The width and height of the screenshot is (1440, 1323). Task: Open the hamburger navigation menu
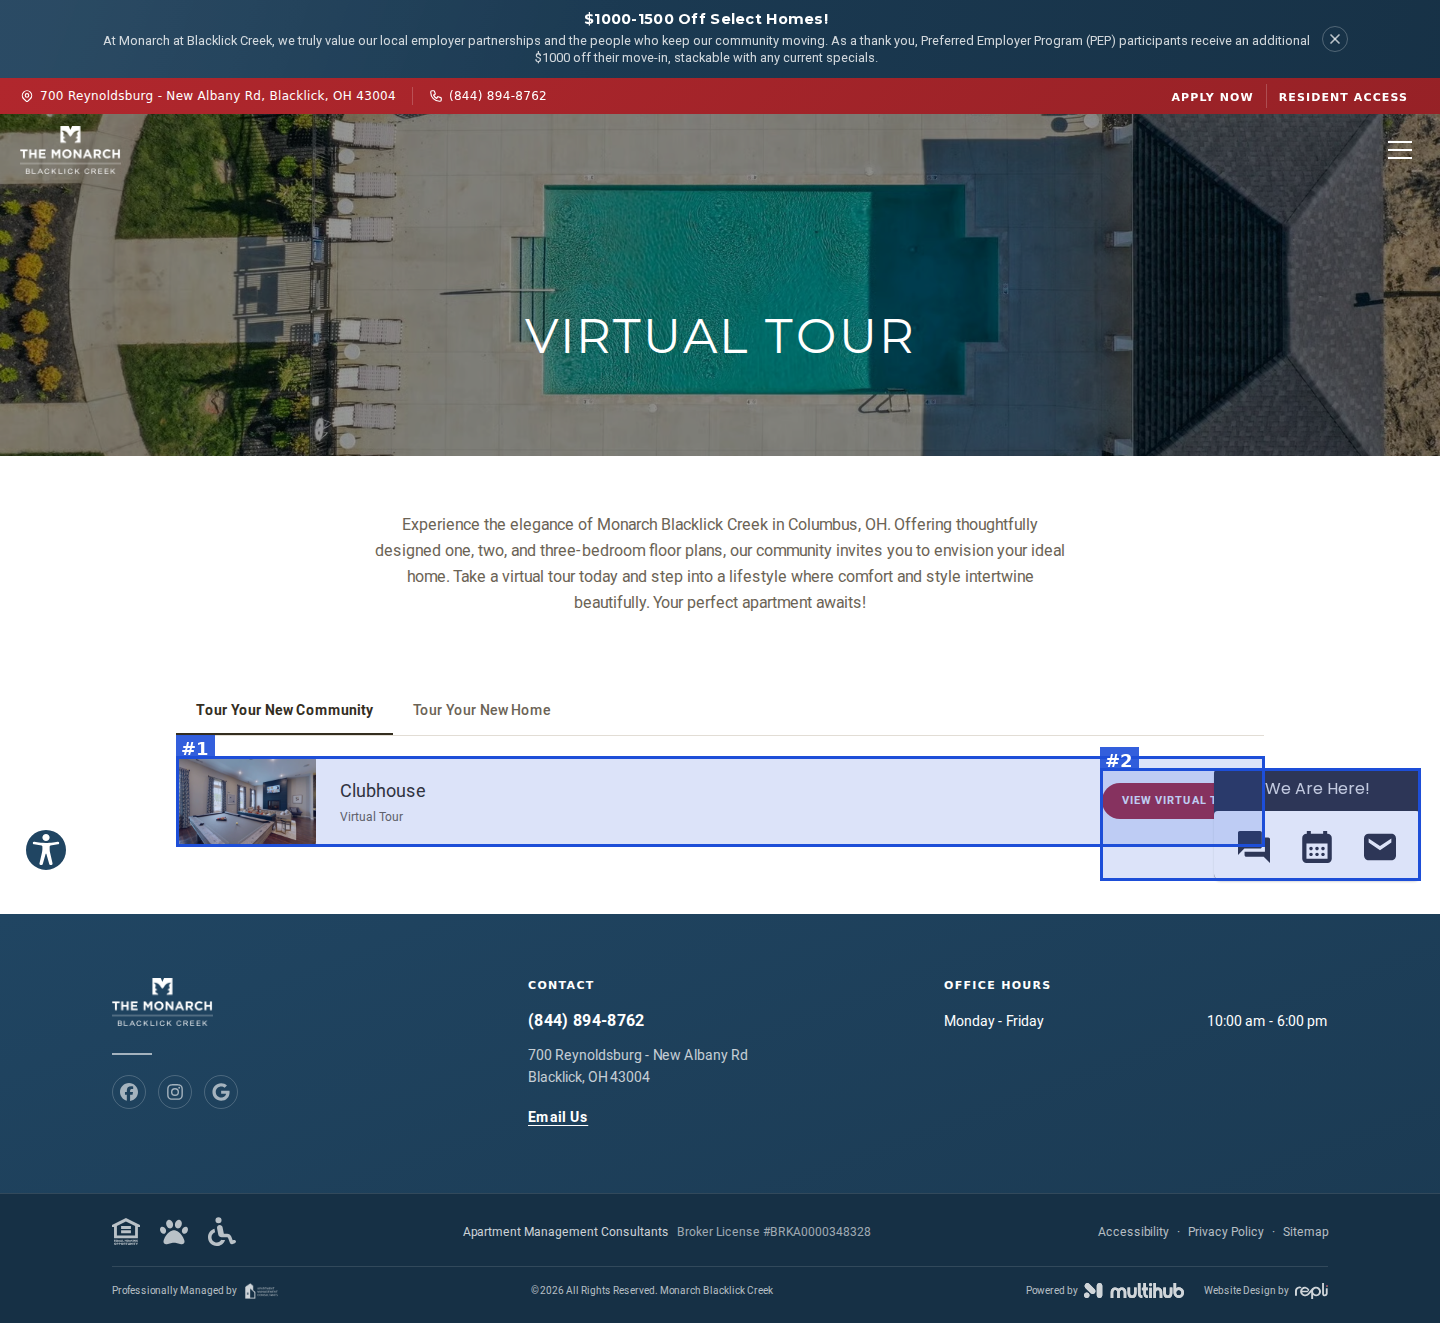[x=1400, y=150]
